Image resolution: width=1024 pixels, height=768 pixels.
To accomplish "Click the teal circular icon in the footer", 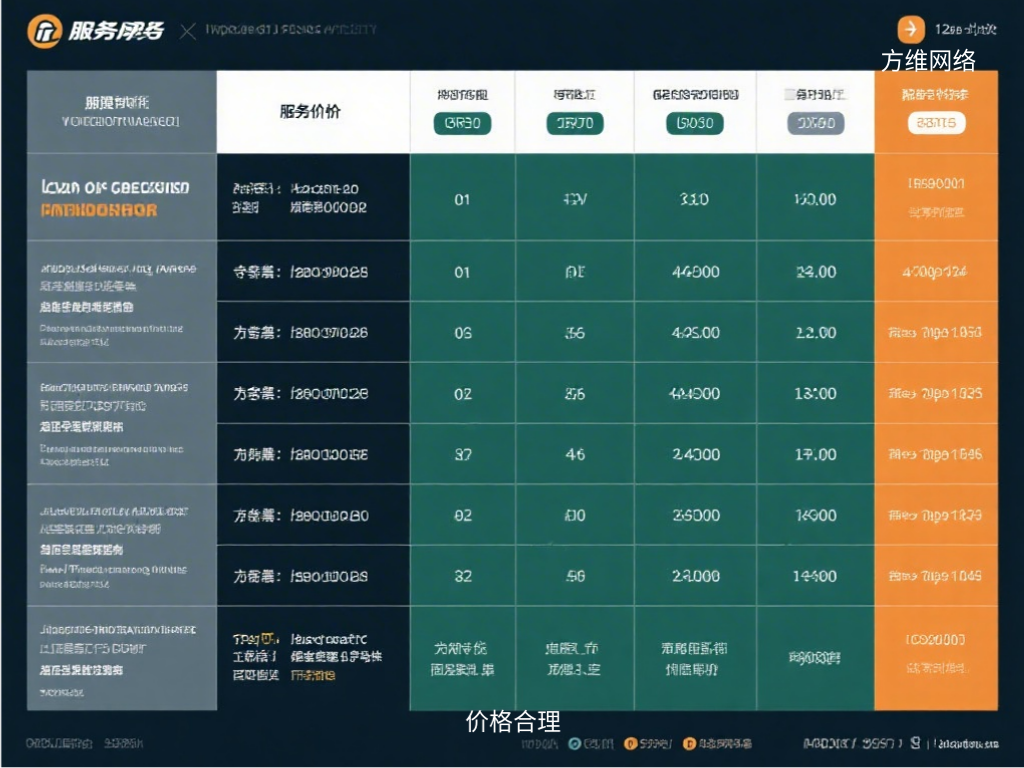I will [575, 744].
